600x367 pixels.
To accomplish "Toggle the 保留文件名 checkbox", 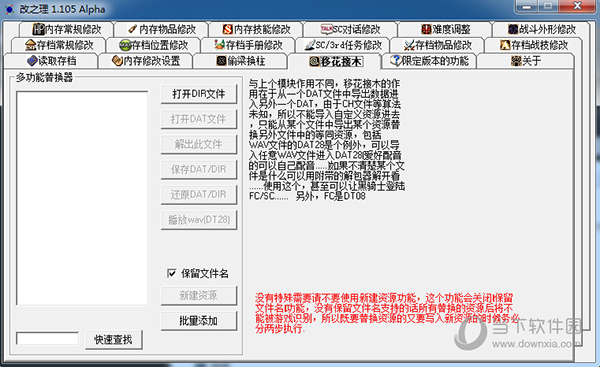I will point(171,273).
